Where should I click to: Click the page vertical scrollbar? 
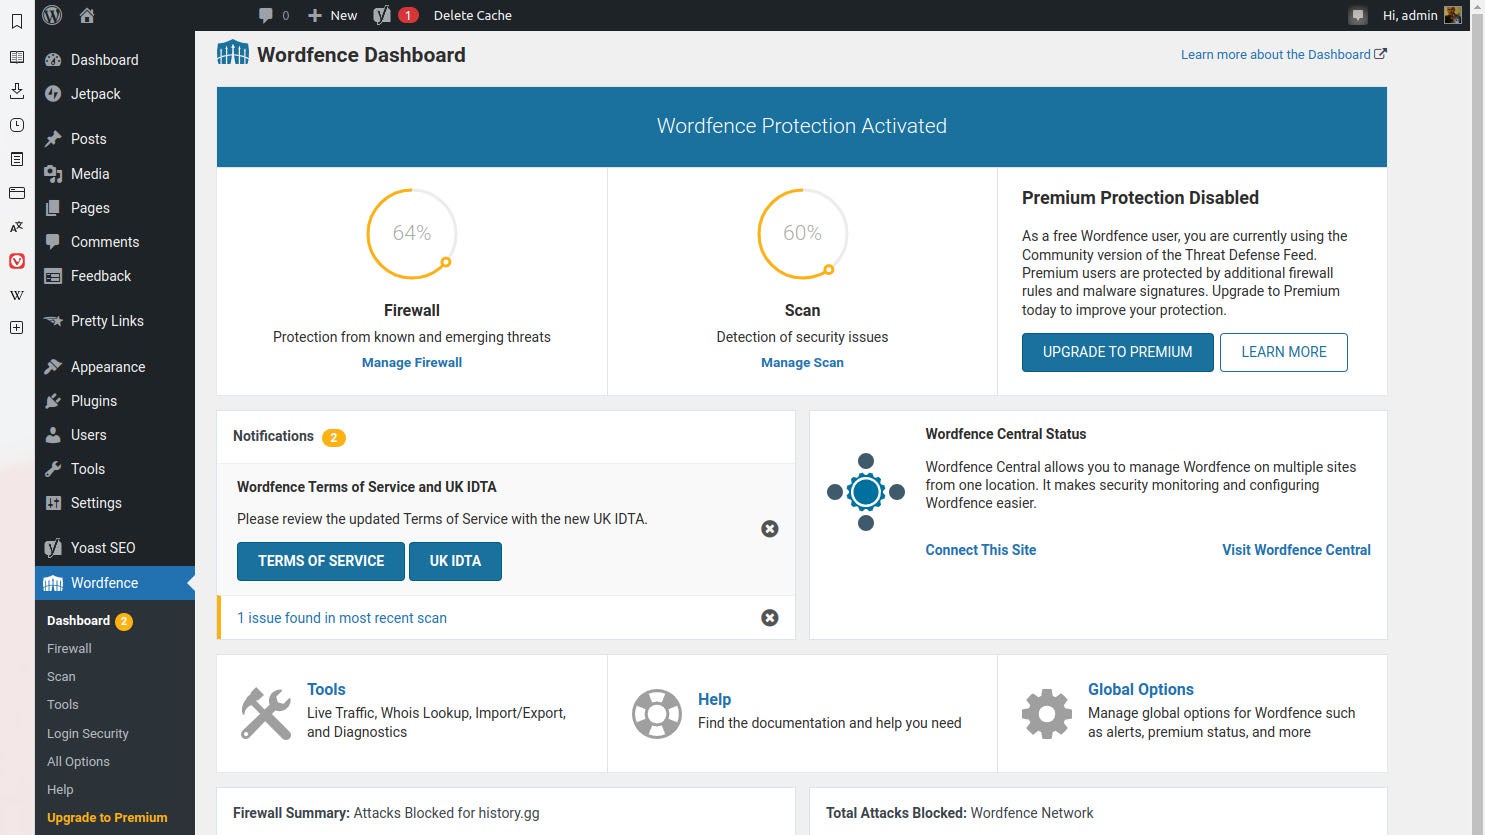(x=1477, y=417)
